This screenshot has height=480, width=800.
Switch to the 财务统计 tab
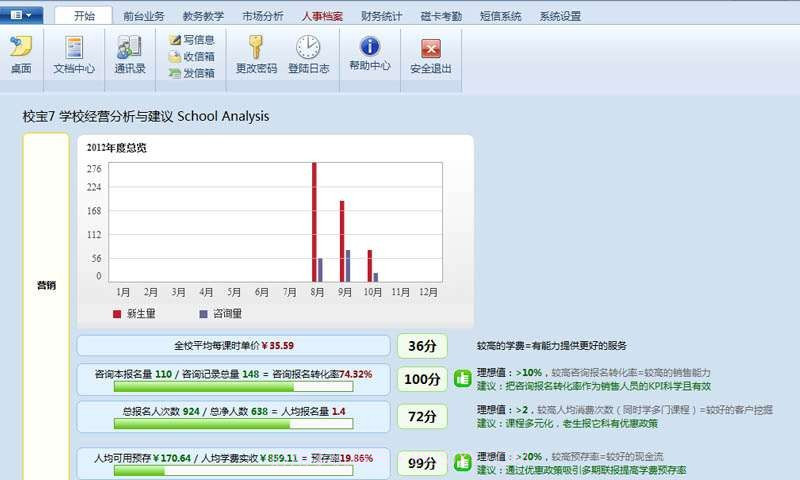[381, 16]
